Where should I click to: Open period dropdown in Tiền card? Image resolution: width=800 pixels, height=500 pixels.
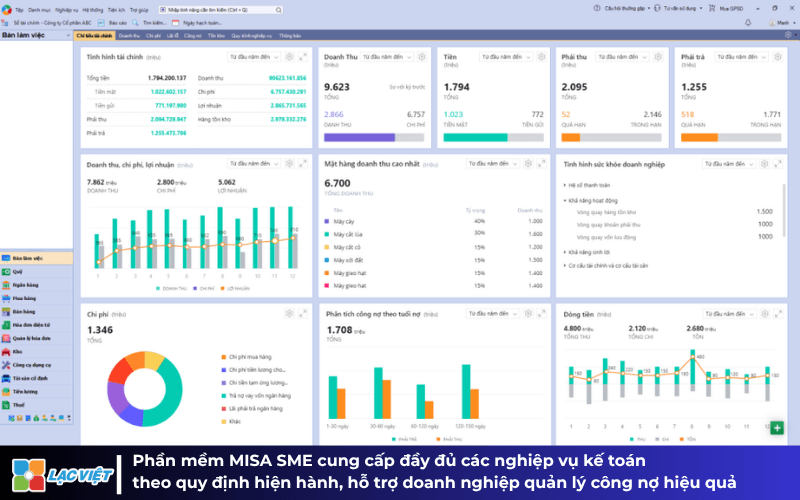click(x=506, y=57)
